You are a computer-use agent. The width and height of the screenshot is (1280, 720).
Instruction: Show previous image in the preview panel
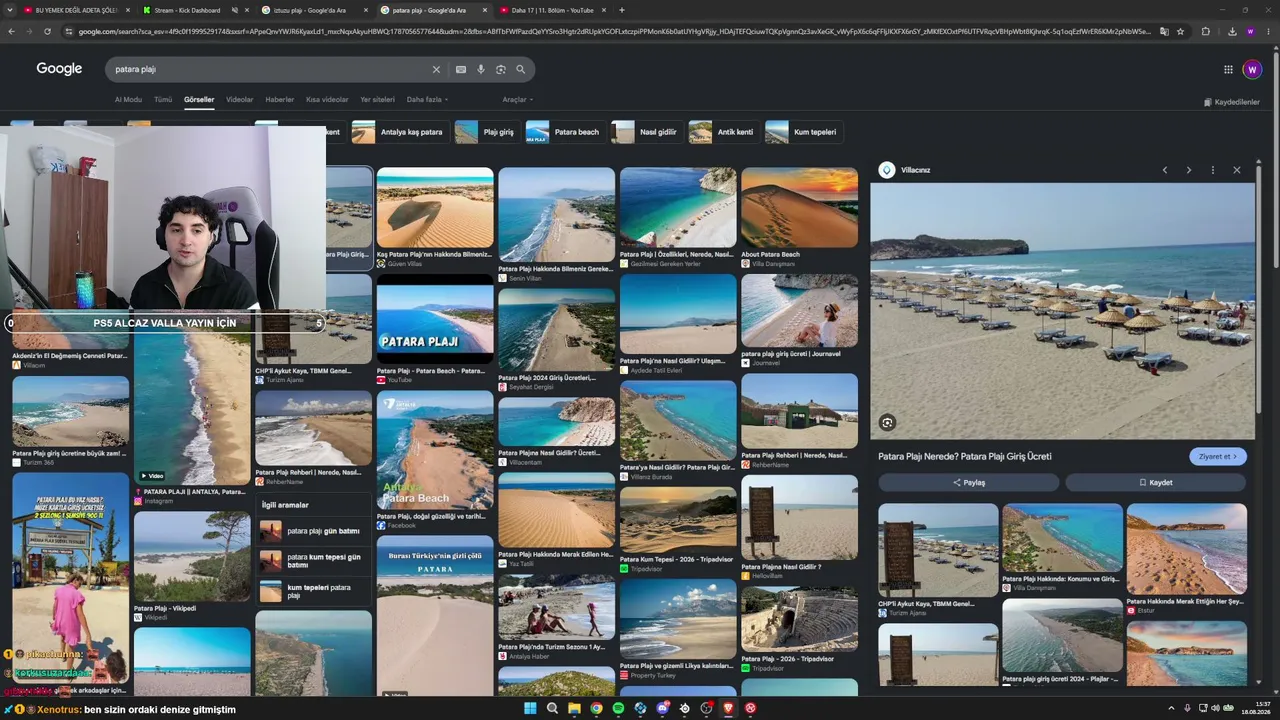(x=1165, y=170)
